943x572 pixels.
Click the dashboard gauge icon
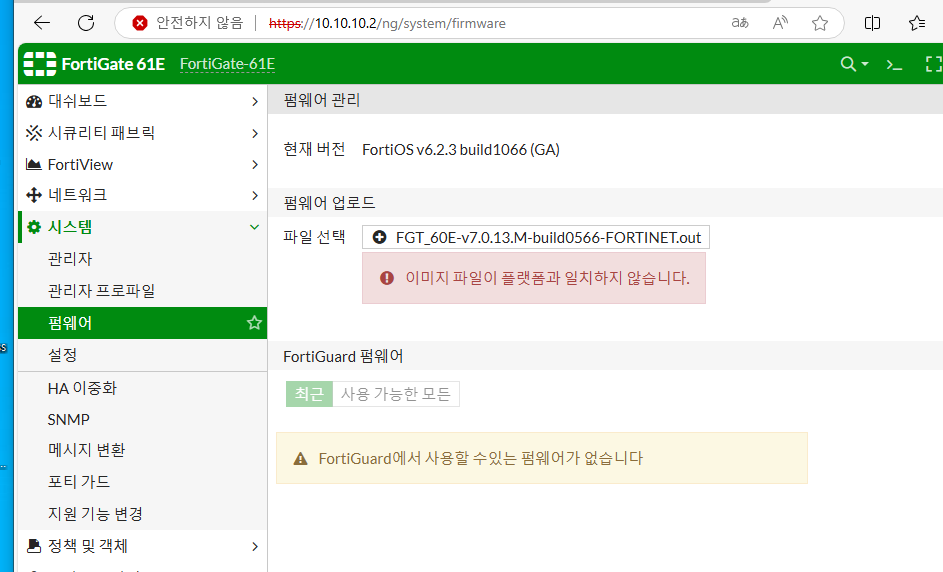(34, 101)
